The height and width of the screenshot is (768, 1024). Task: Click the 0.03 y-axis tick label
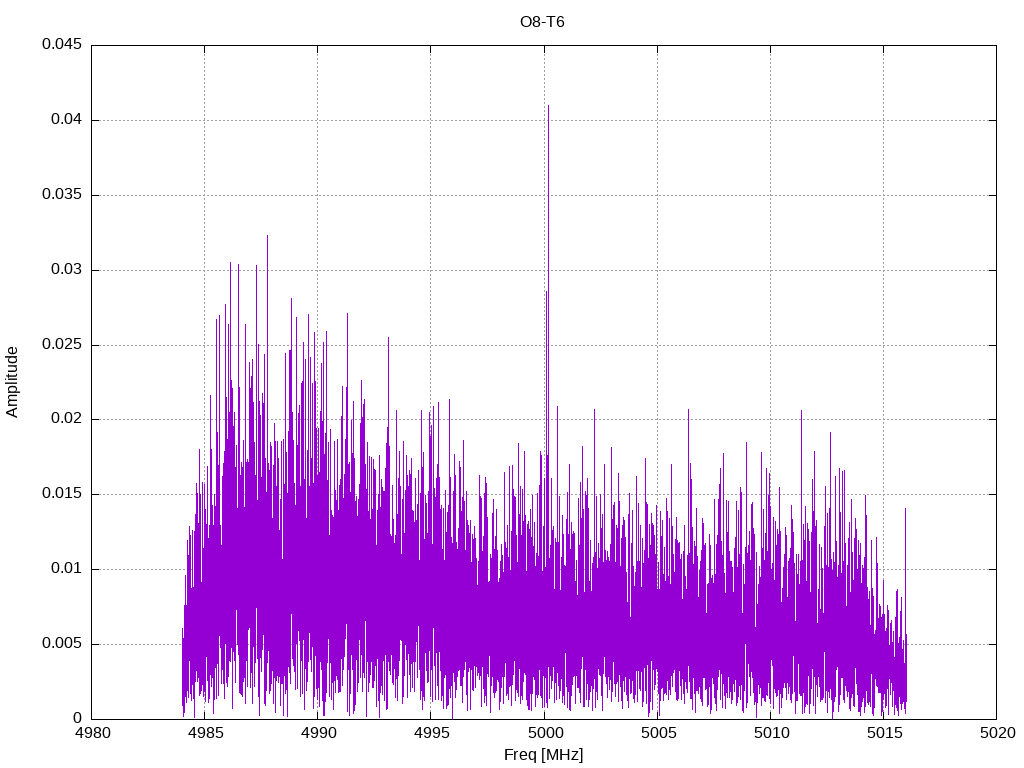point(65,270)
